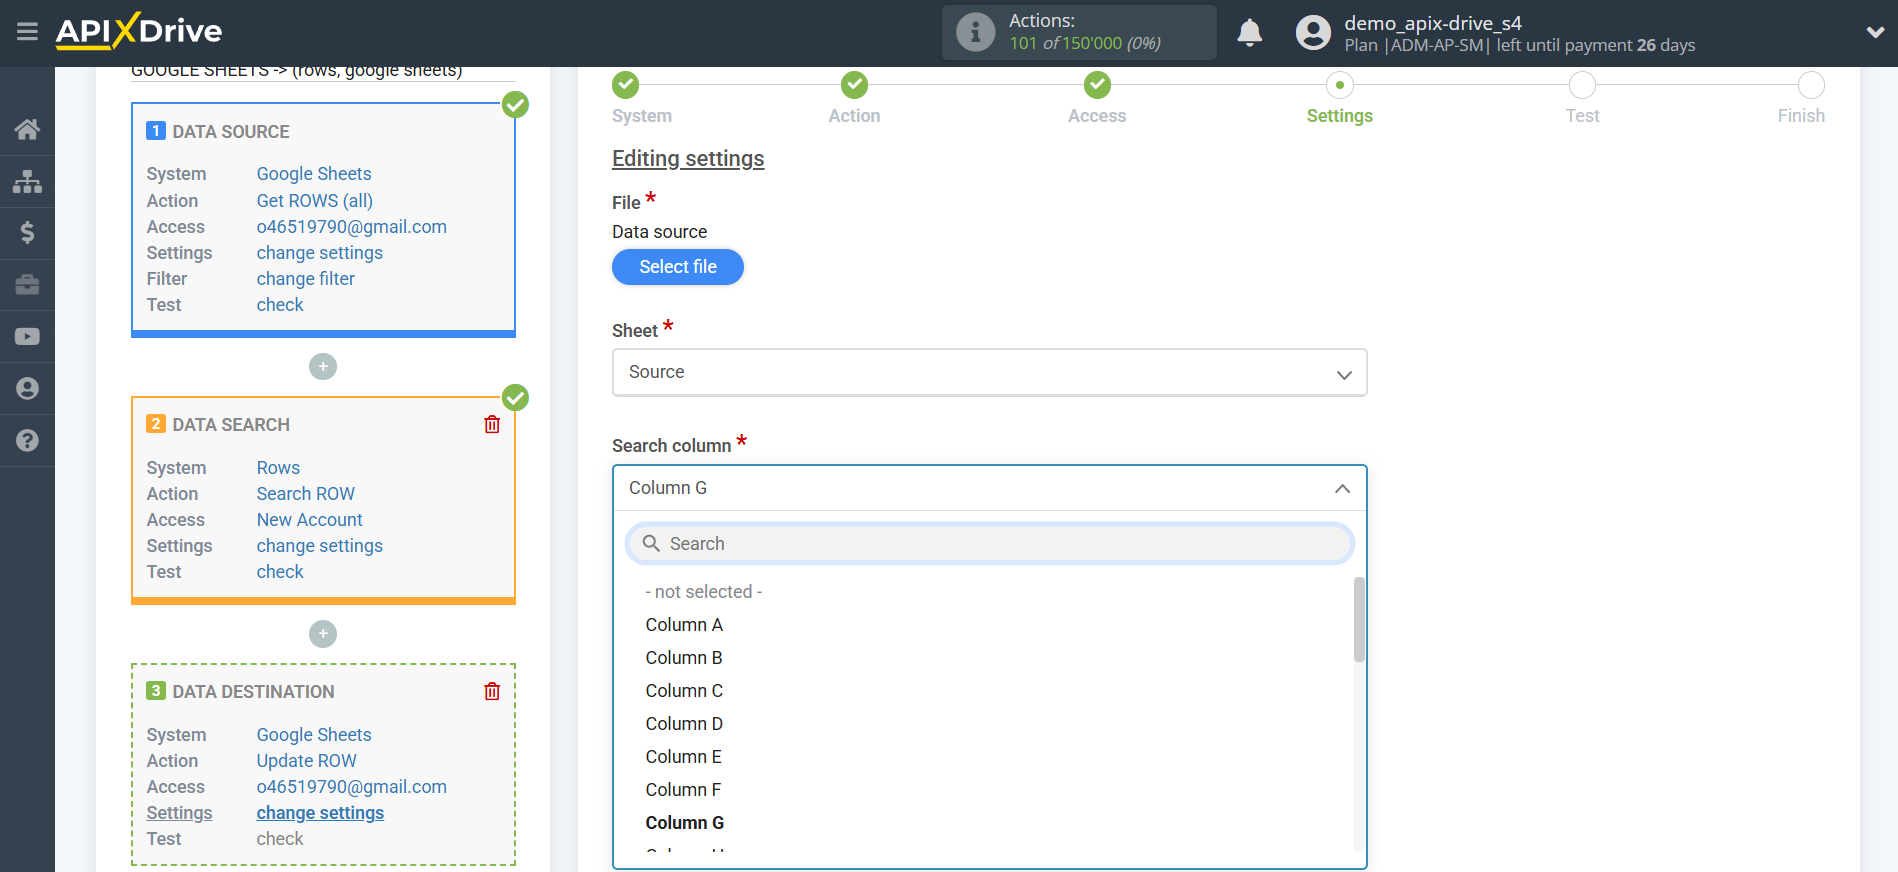Select Column F option
This screenshot has height=872, width=1898.
(x=683, y=790)
